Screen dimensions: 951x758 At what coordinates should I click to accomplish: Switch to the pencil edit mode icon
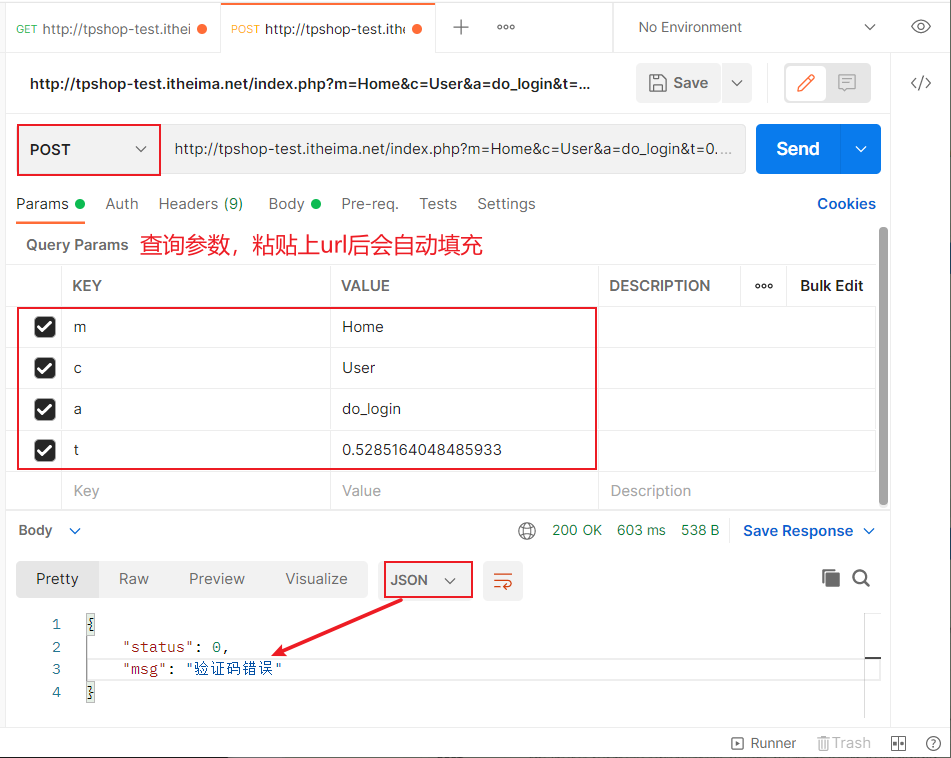tap(805, 83)
